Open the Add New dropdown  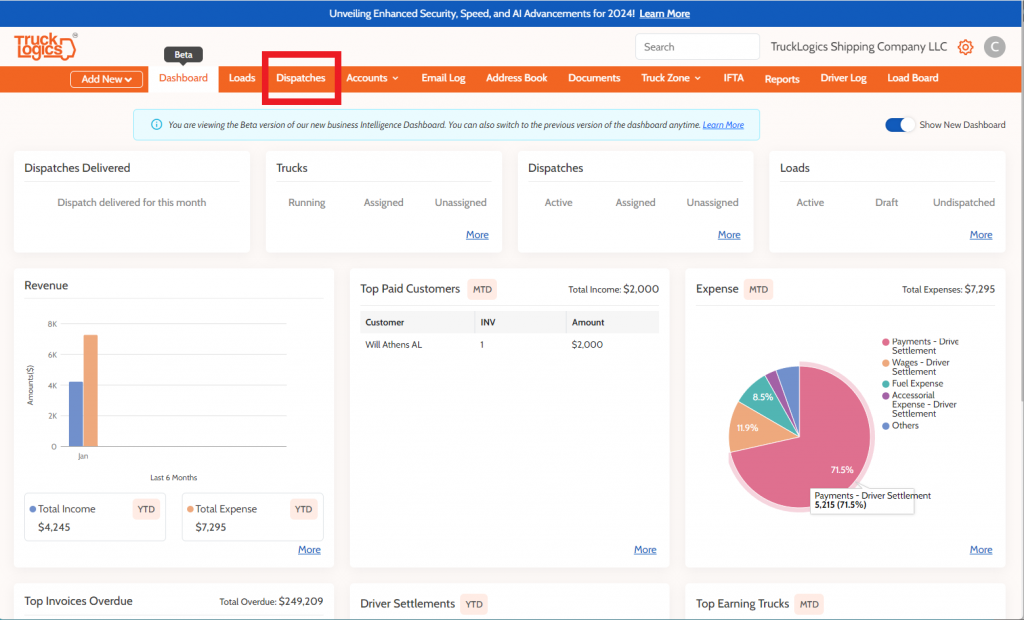click(x=106, y=79)
